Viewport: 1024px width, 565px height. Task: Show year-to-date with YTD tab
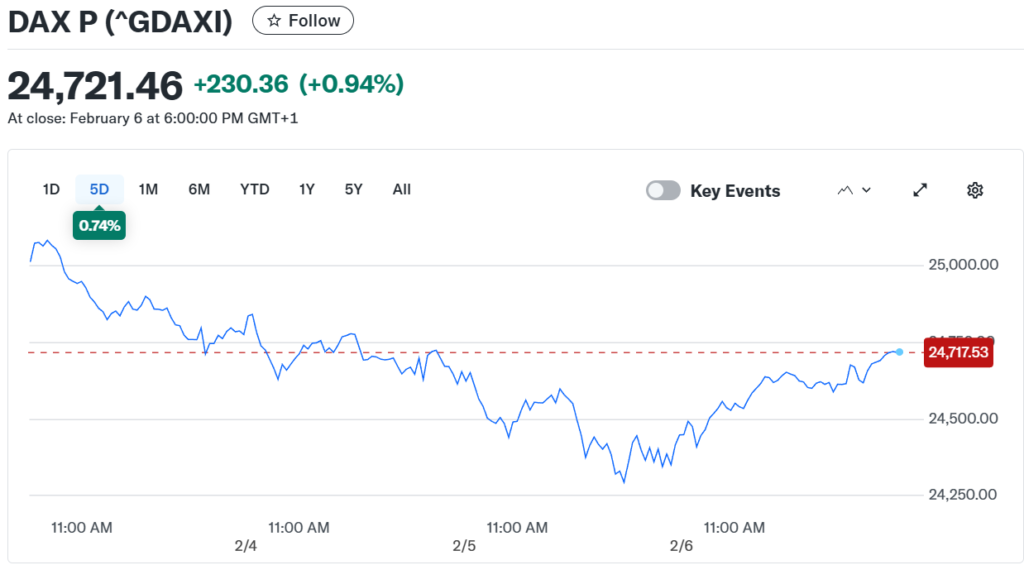[x=255, y=189]
